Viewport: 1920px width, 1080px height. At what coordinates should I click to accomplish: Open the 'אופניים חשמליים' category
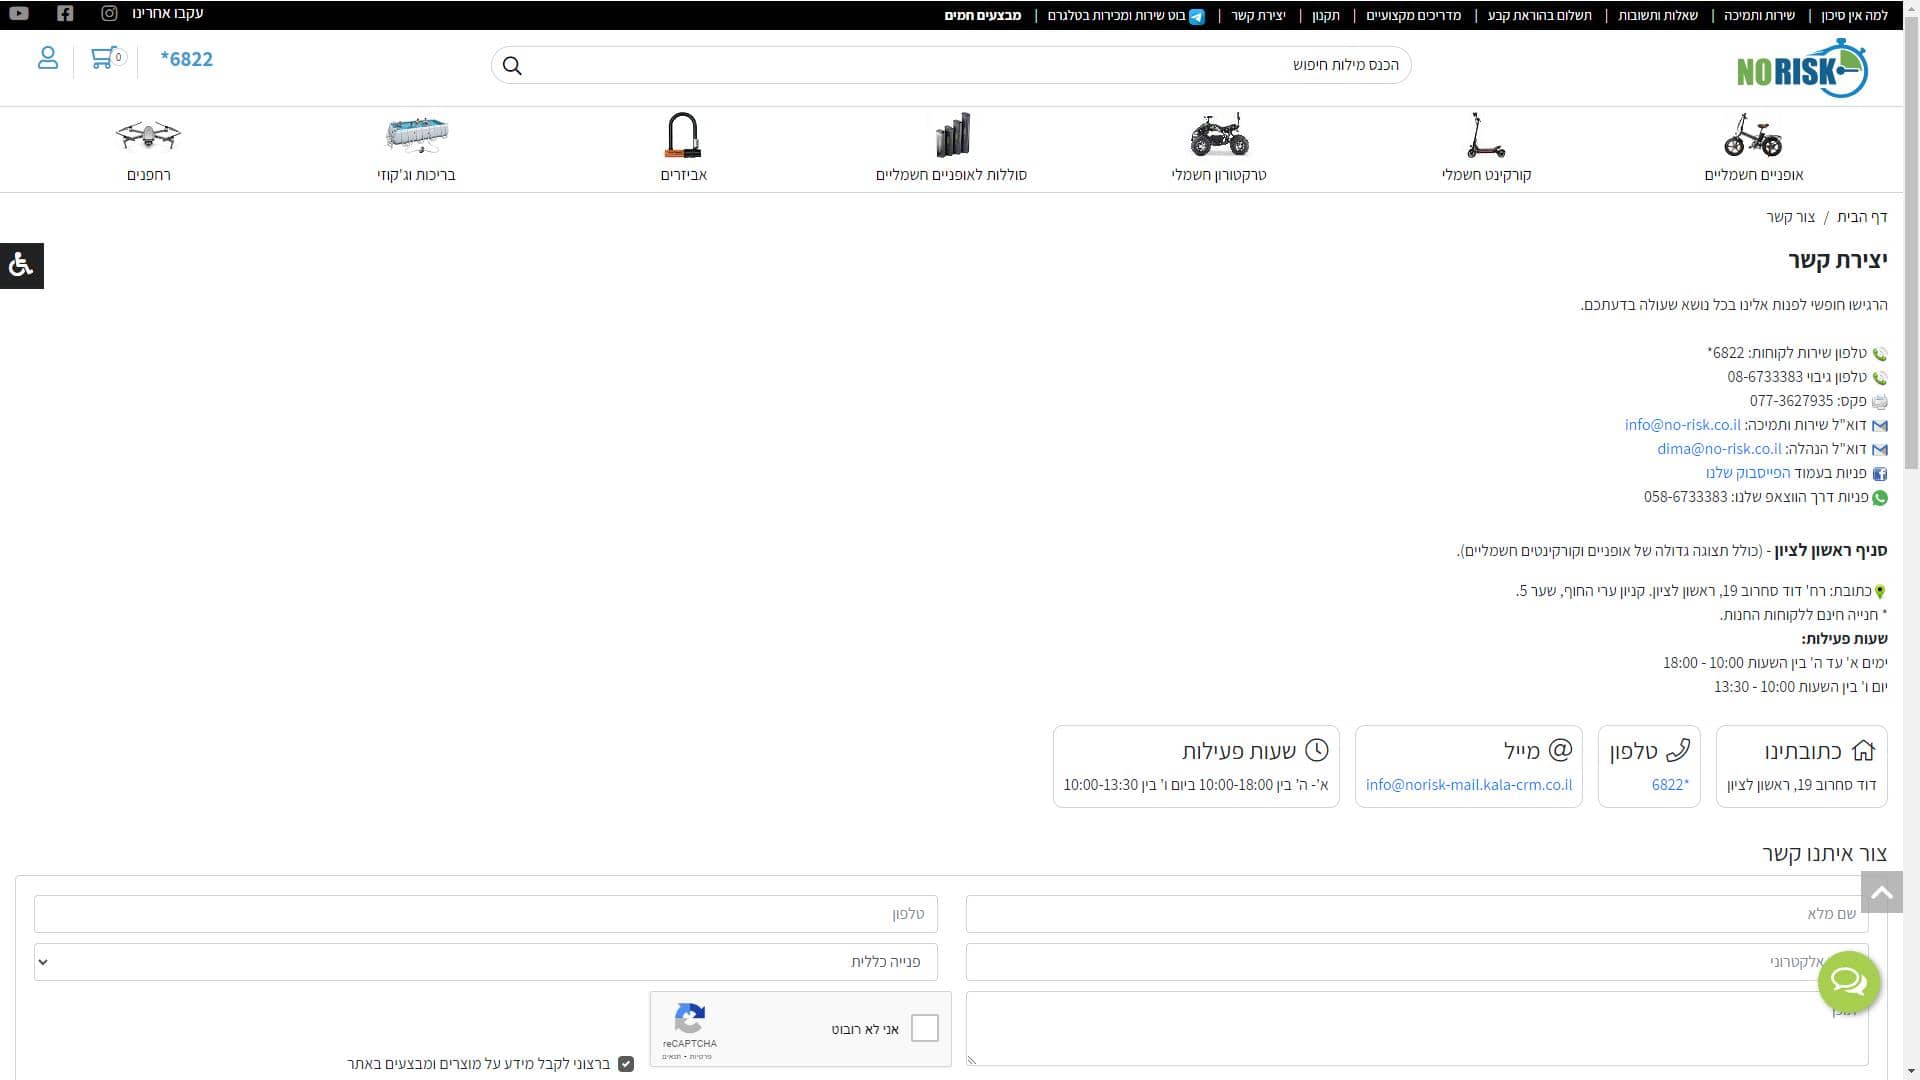point(1753,148)
